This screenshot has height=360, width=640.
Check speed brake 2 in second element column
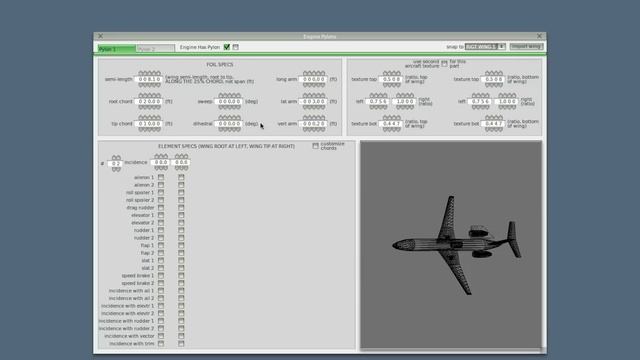181,283
